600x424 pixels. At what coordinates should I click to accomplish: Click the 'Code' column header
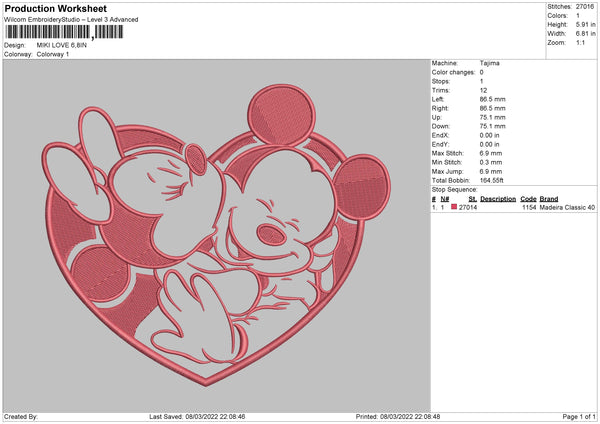(528, 199)
